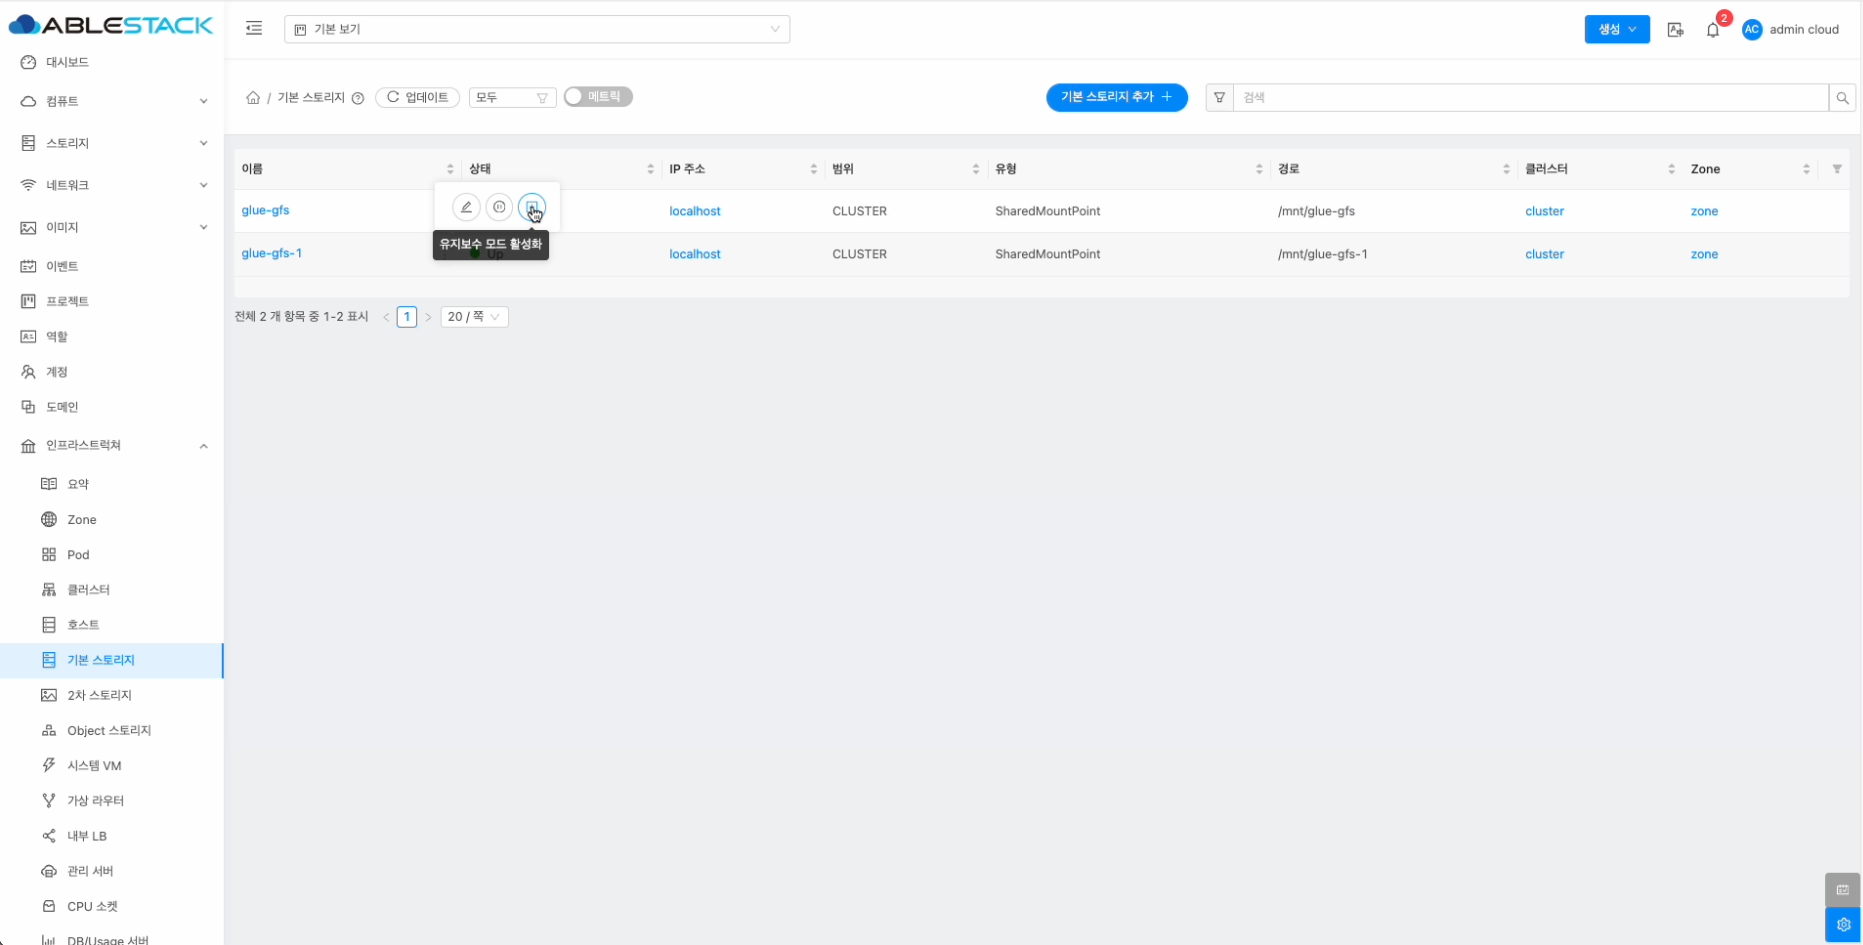
Task: Sort the table by 경로 column
Action: pyautogui.click(x=1506, y=169)
